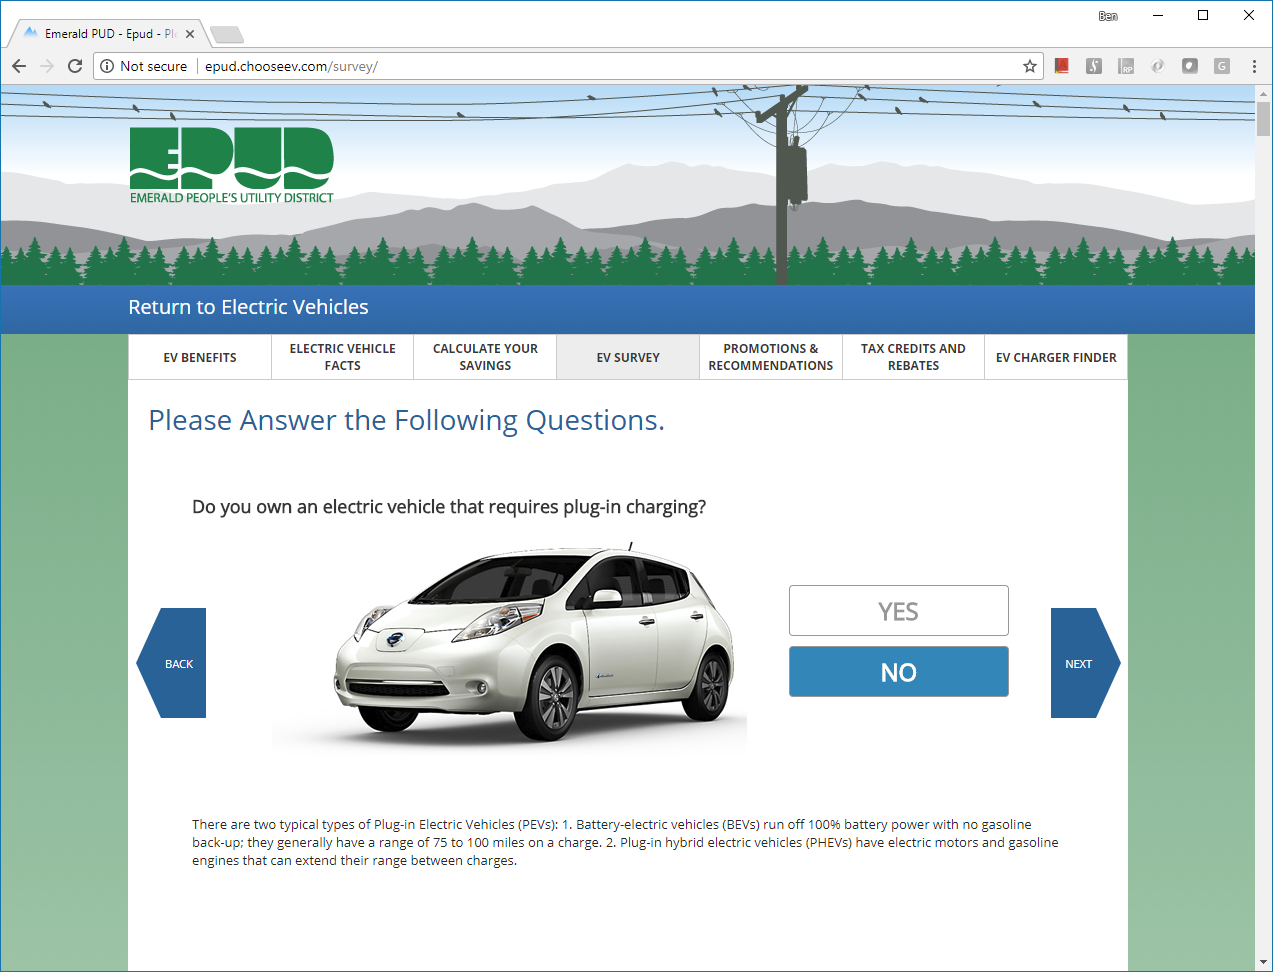Click the red book extension icon
The height and width of the screenshot is (972, 1273).
pos(1062,66)
